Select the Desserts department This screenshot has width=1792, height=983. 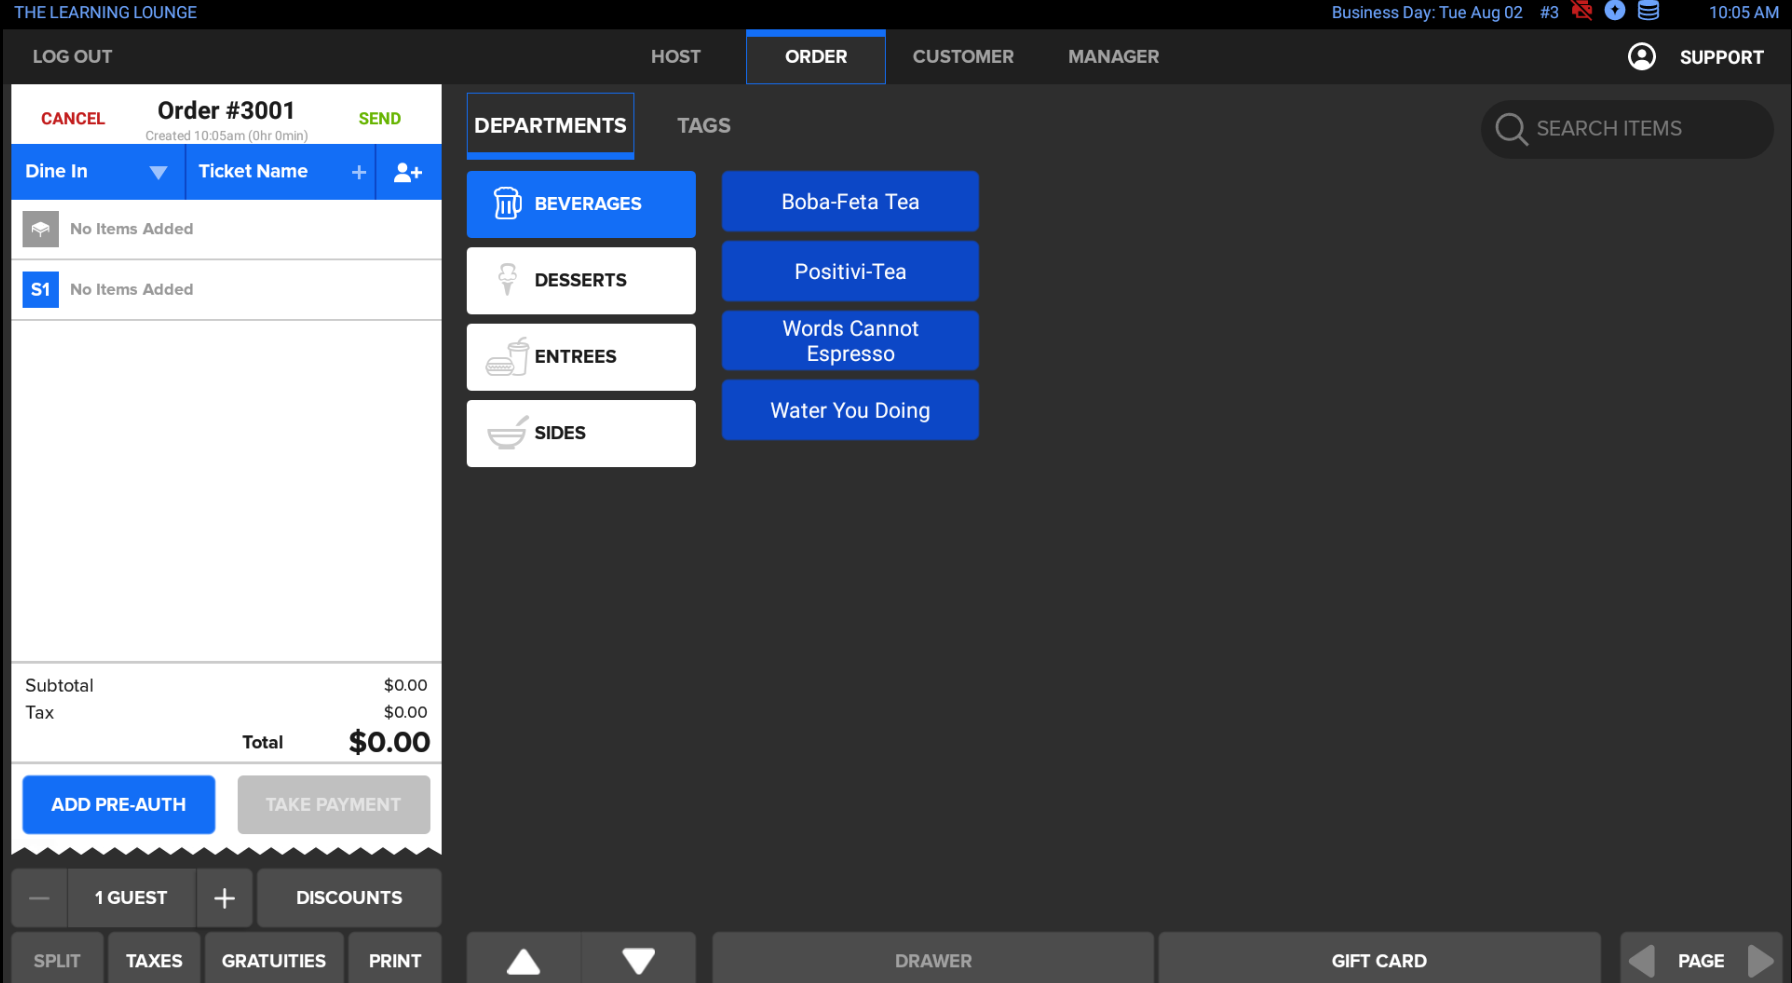pyautogui.click(x=581, y=281)
